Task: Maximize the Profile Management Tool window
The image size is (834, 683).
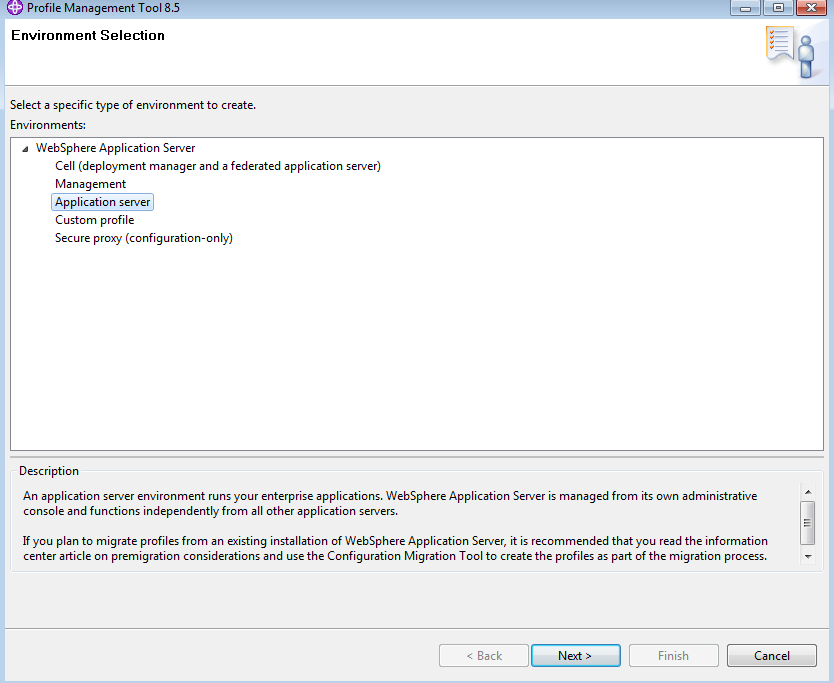Action: tap(778, 8)
